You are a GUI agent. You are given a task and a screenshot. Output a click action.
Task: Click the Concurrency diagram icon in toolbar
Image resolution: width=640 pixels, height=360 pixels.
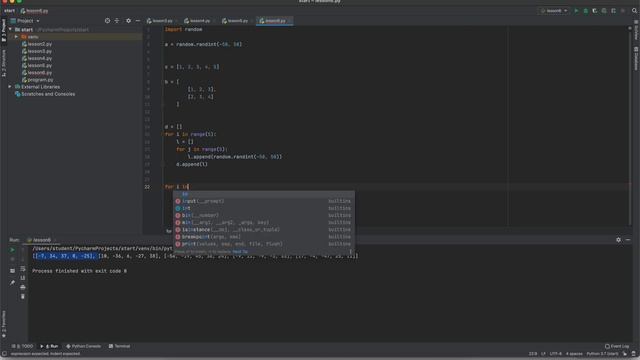613,11
